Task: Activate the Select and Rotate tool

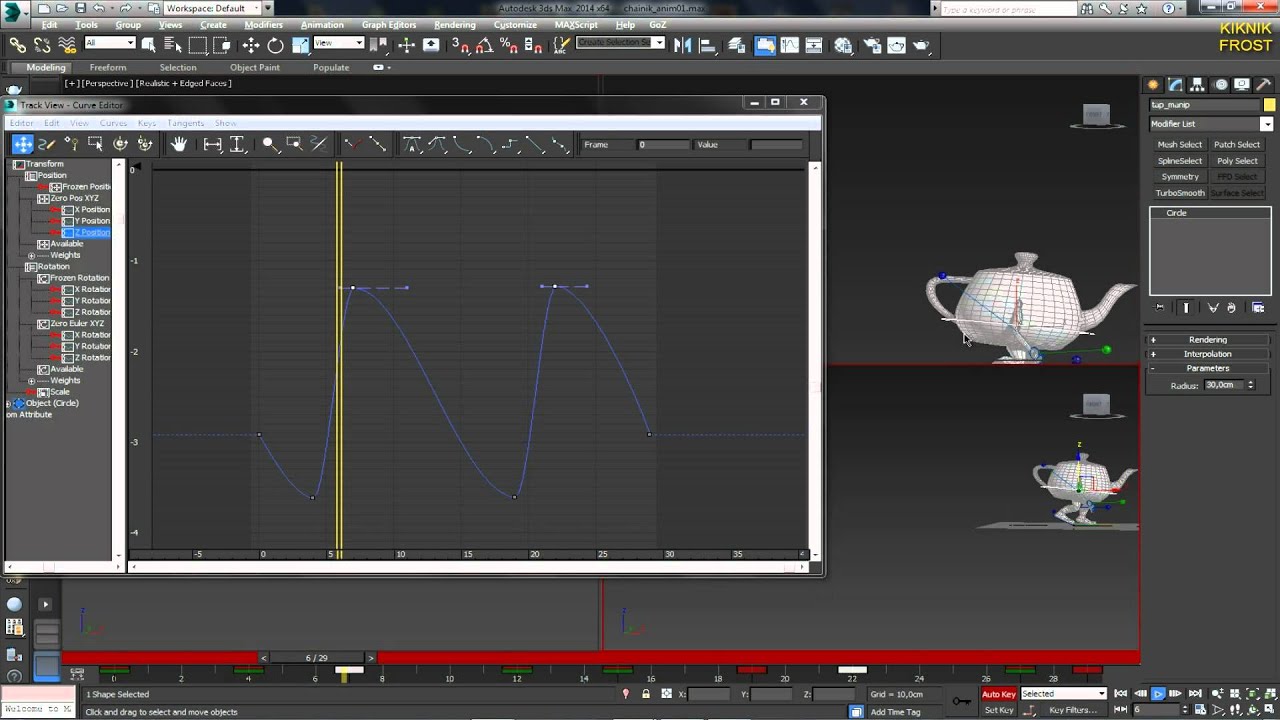Action: 275,45
